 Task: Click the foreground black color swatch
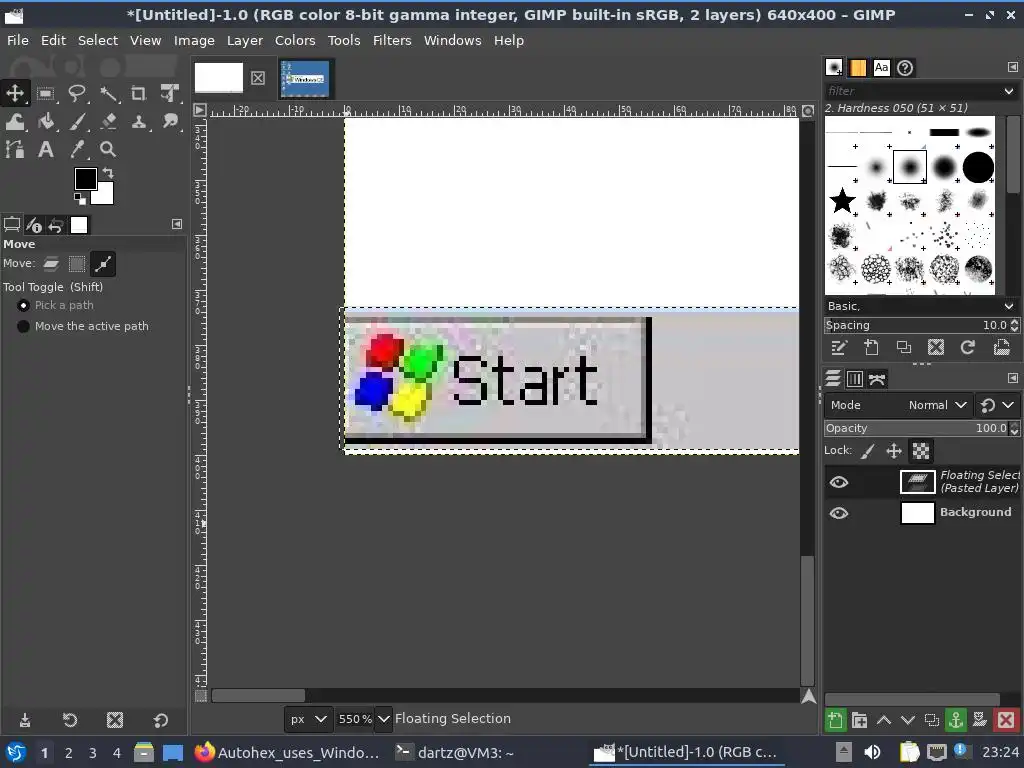[86, 178]
